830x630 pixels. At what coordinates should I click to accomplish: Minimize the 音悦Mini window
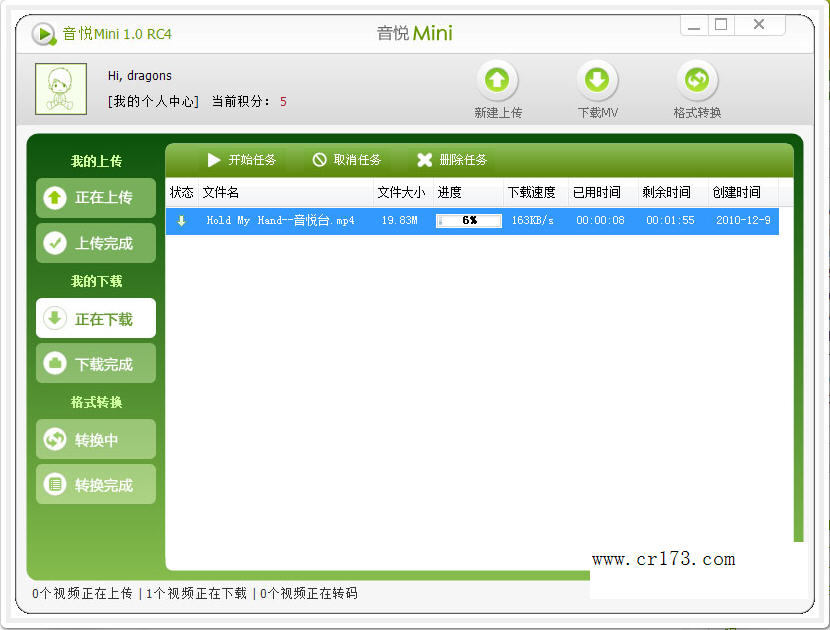(694, 25)
